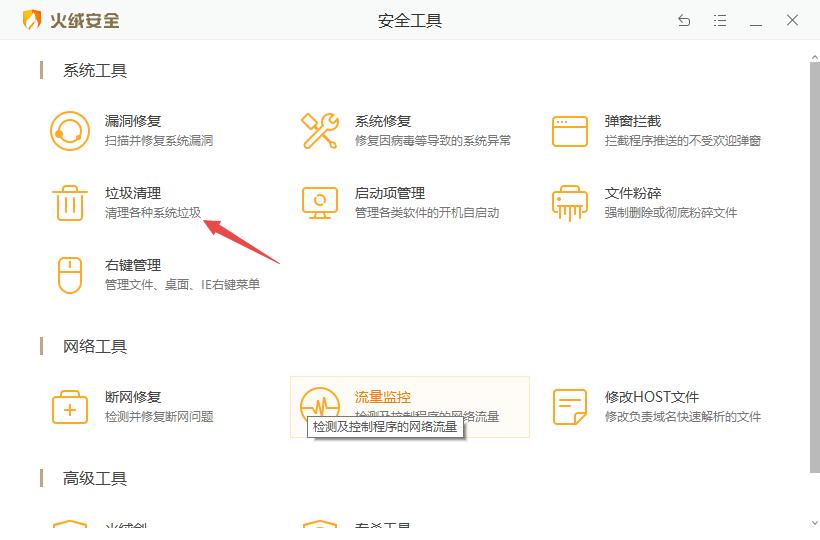
Task: Open the 断网修复 first-aid kit icon
Action: tap(70, 407)
